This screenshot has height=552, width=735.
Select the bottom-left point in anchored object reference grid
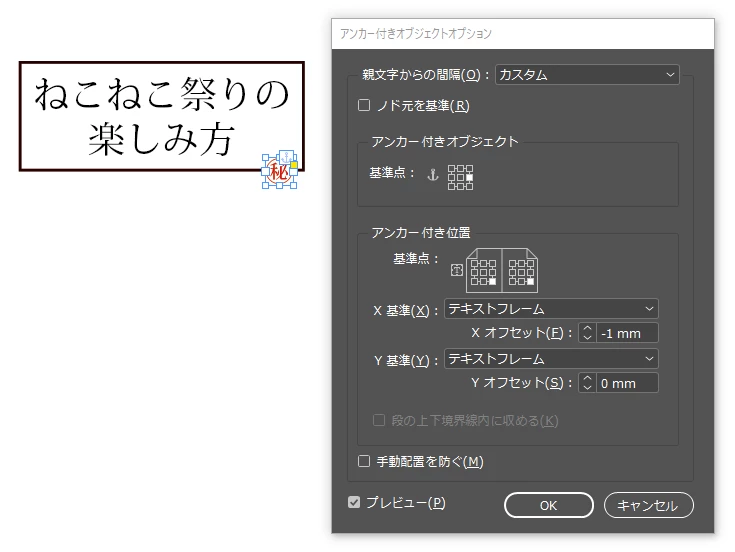click(451, 186)
